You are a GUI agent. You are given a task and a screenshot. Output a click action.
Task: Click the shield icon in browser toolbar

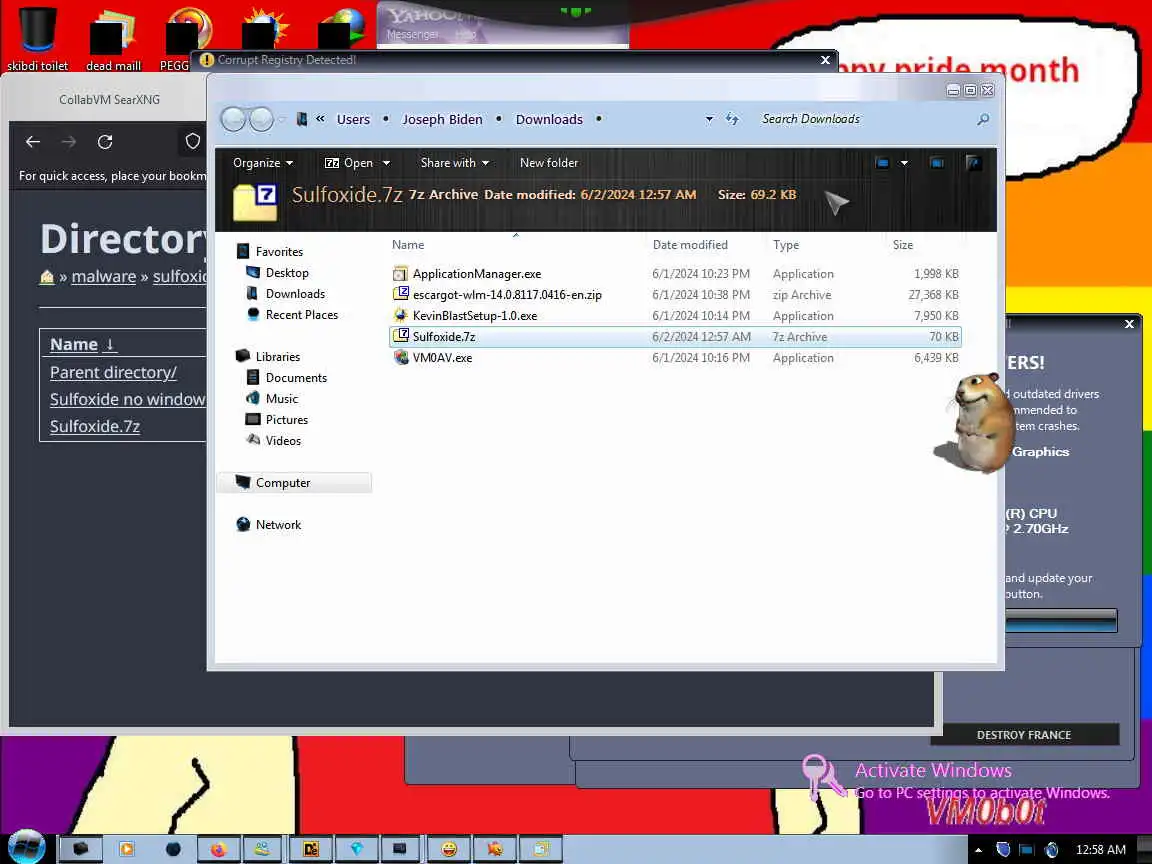click(x=192, y=141)
